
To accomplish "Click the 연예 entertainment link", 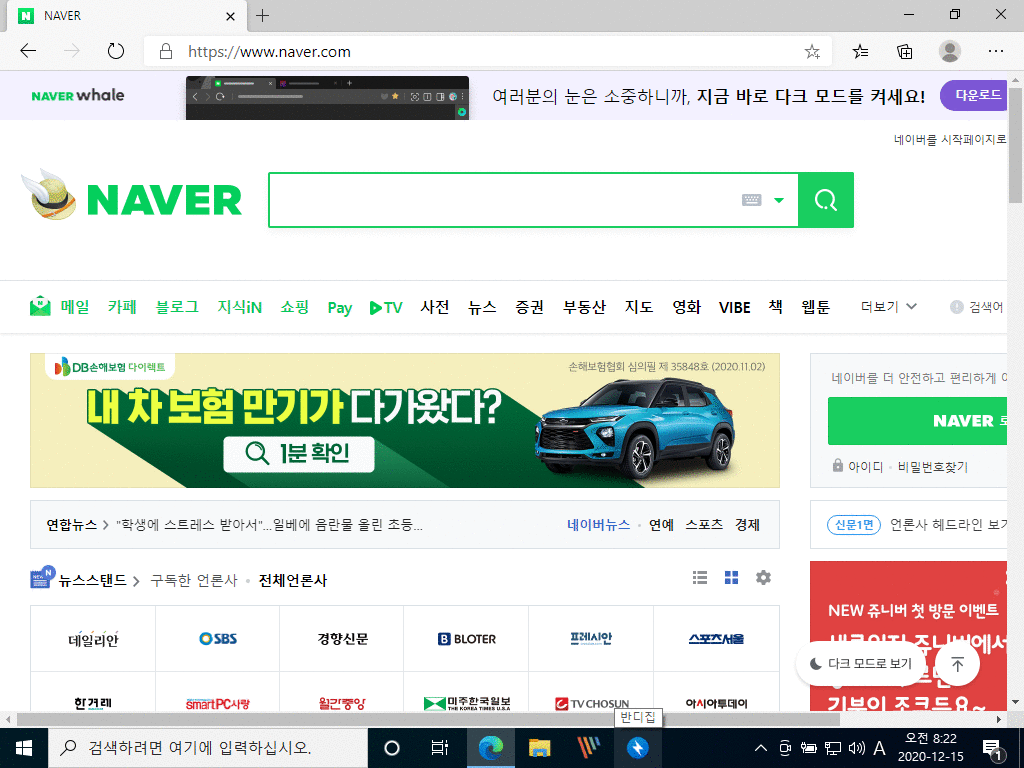I will click(661, 525).
